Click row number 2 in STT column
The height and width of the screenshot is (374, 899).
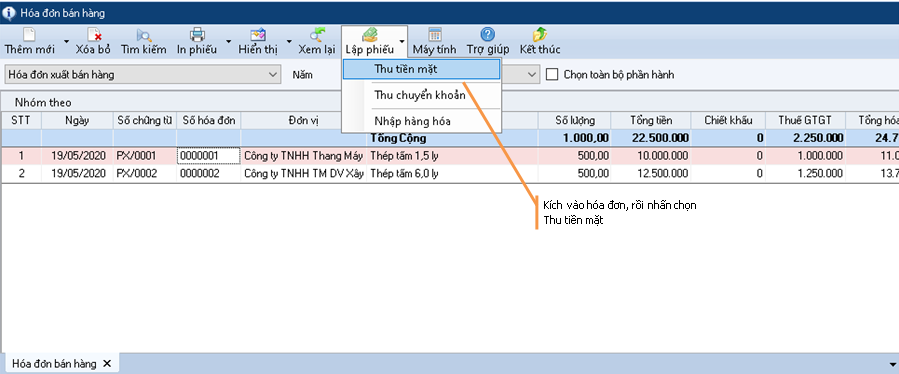[21, 174]
